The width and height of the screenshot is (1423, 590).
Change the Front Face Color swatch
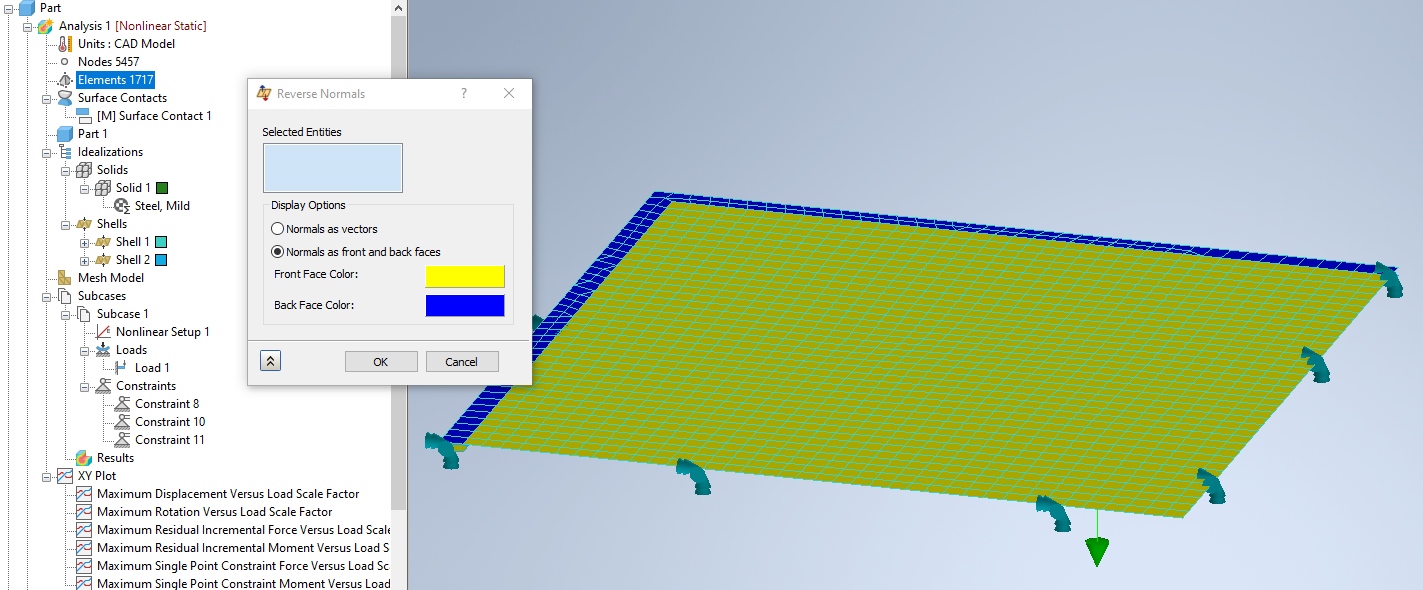click(x=465, y=276)
